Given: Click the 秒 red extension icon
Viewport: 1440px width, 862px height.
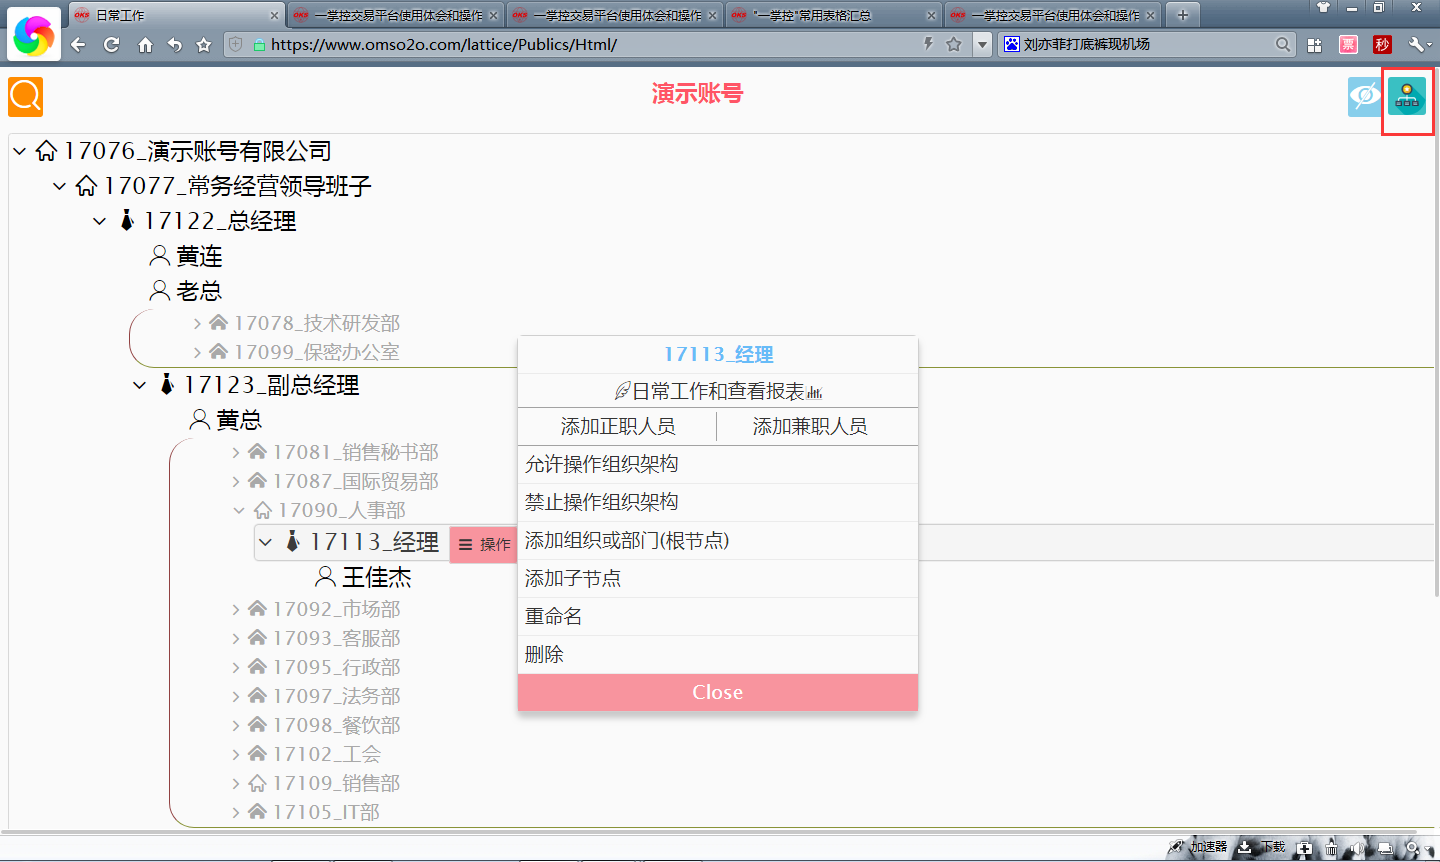Looking at the screenshot, I should (x=1382, y=44).
